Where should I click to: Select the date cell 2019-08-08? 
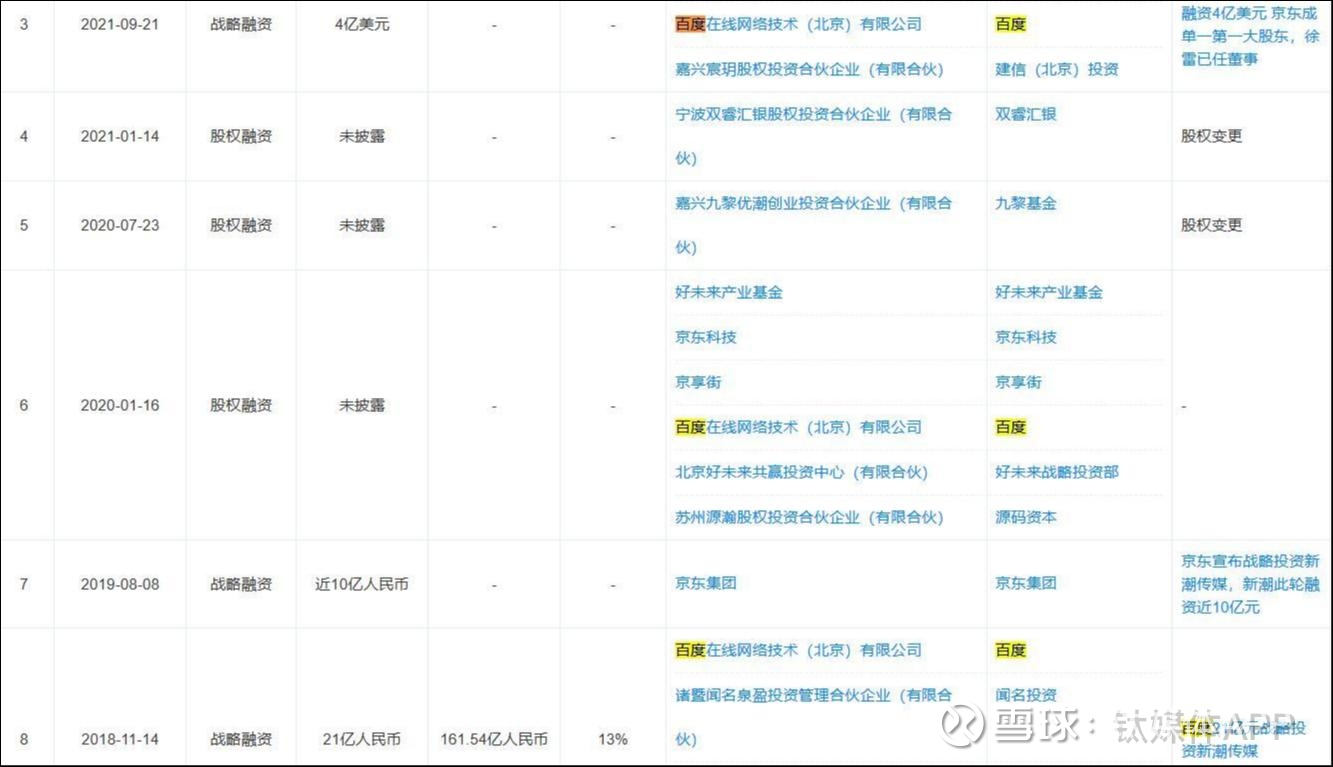pyautogui.click(x=120, y=584)
